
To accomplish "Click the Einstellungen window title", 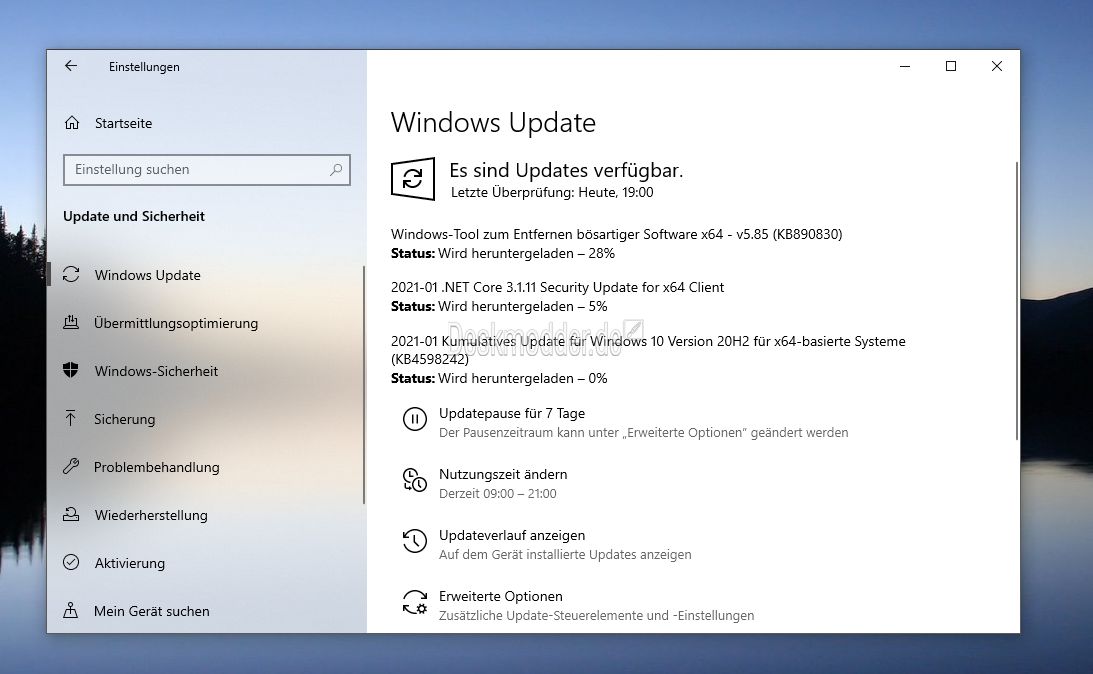I will click(144, 67).
